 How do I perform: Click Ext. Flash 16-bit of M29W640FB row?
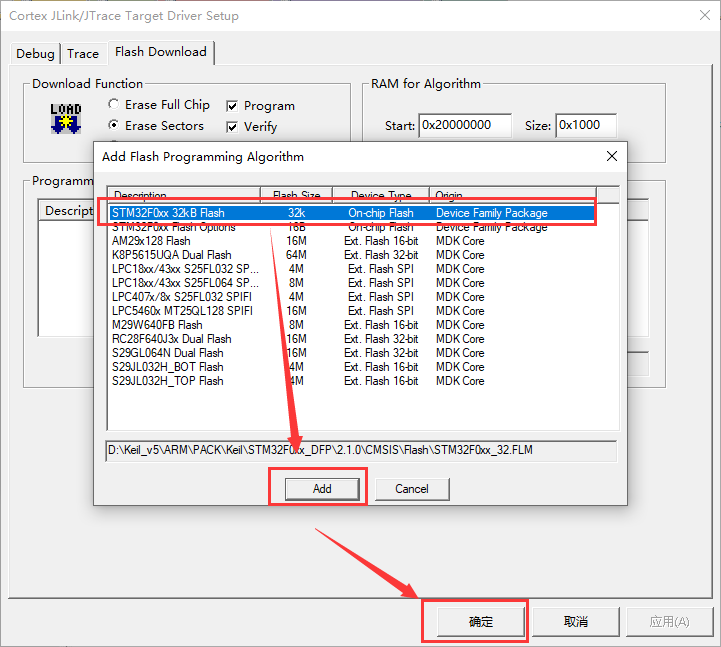pyautogui.click(x=381, y=325)
